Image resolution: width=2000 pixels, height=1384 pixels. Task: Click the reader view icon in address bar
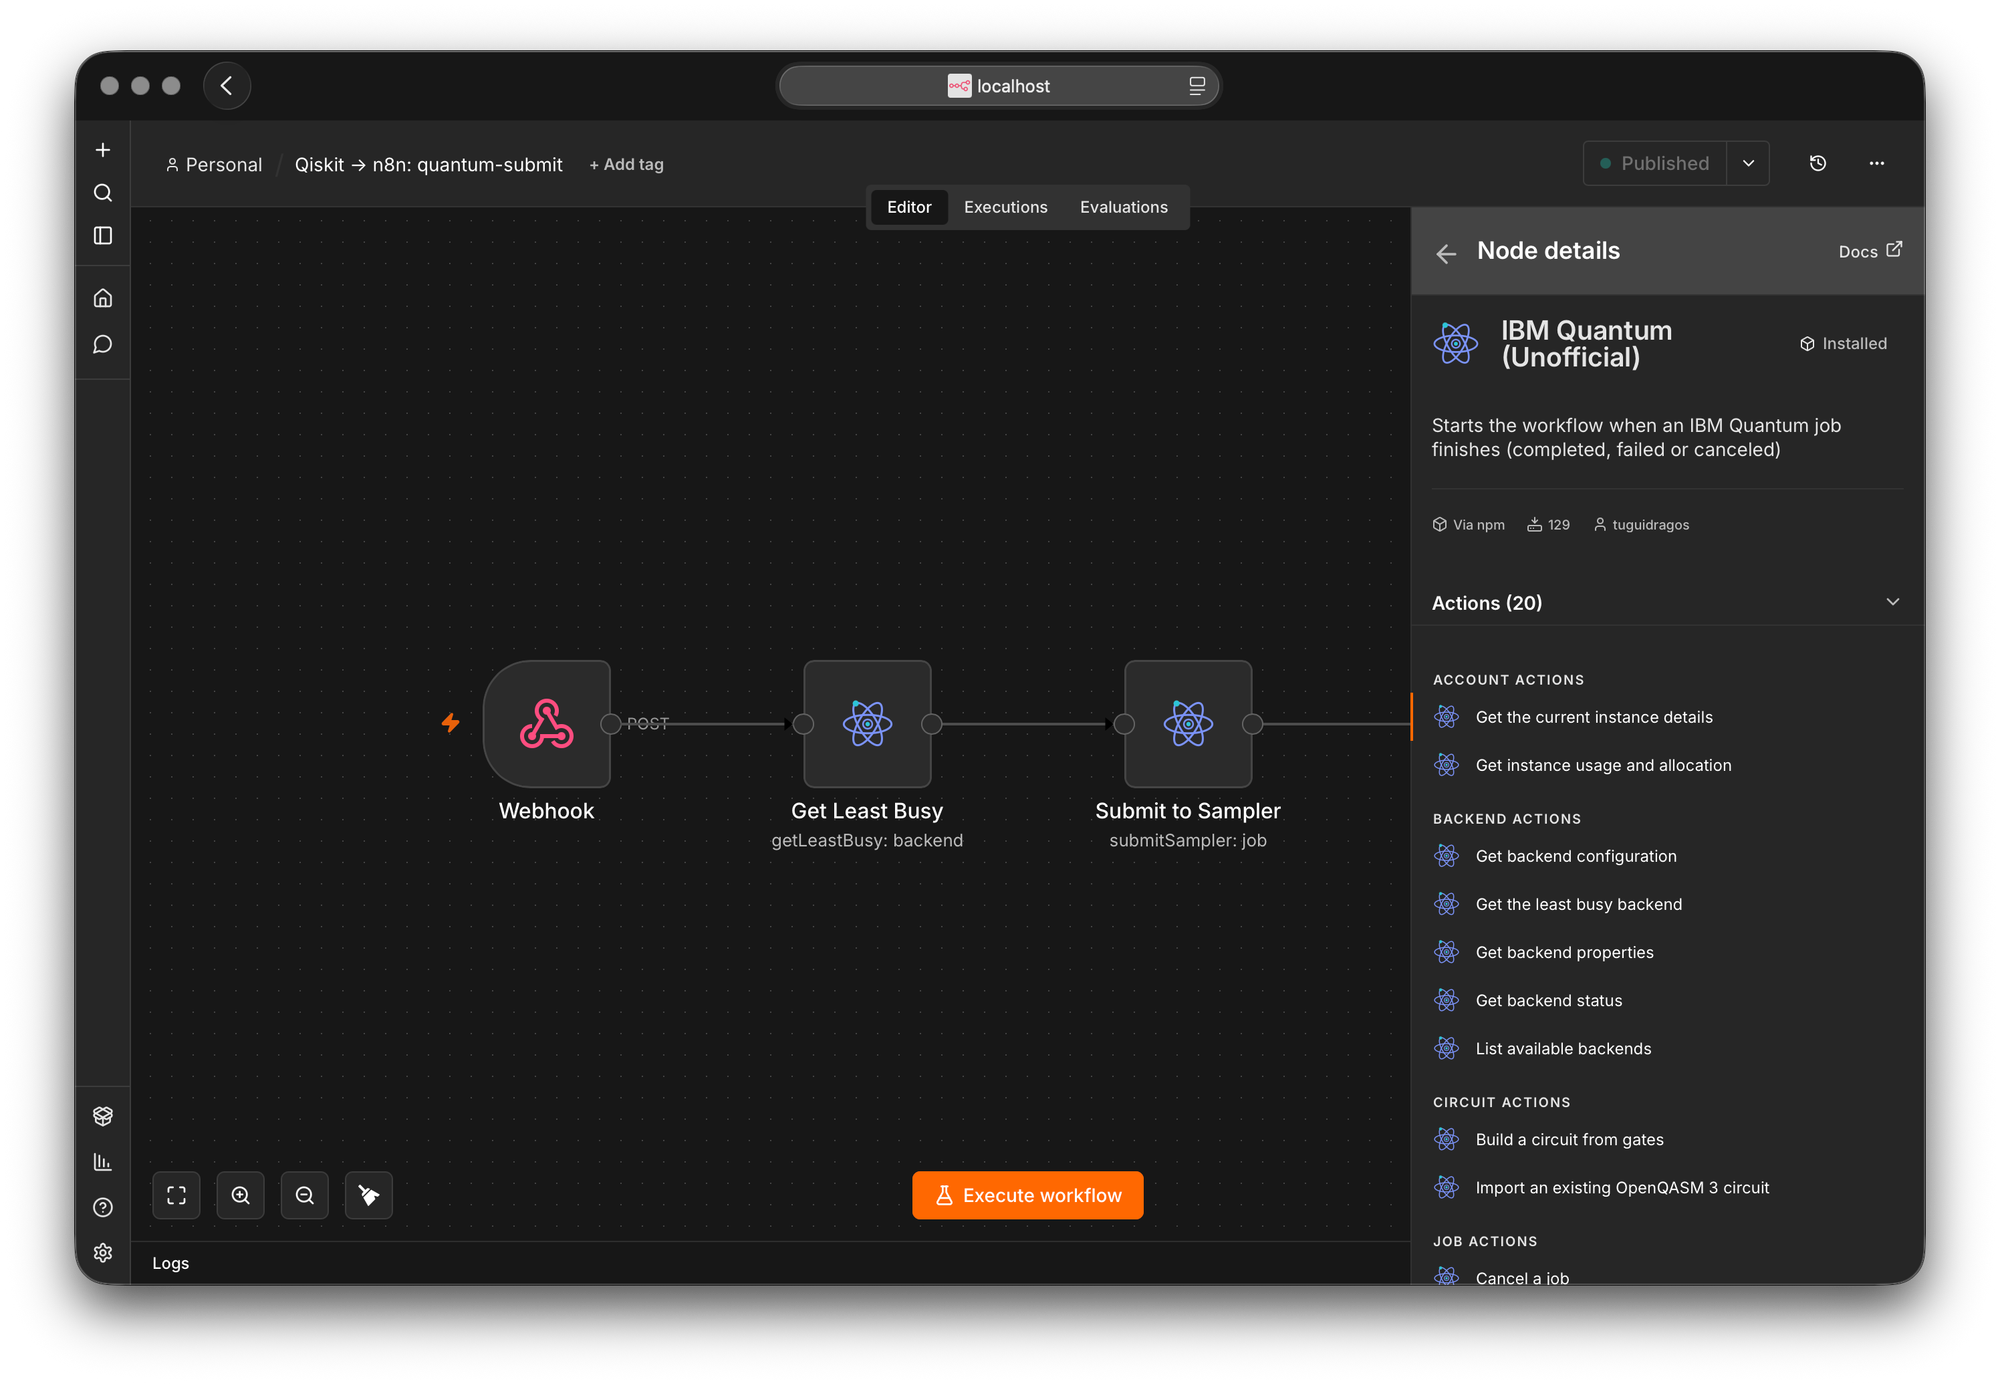pyautogui.click(x=1197, y=86)
